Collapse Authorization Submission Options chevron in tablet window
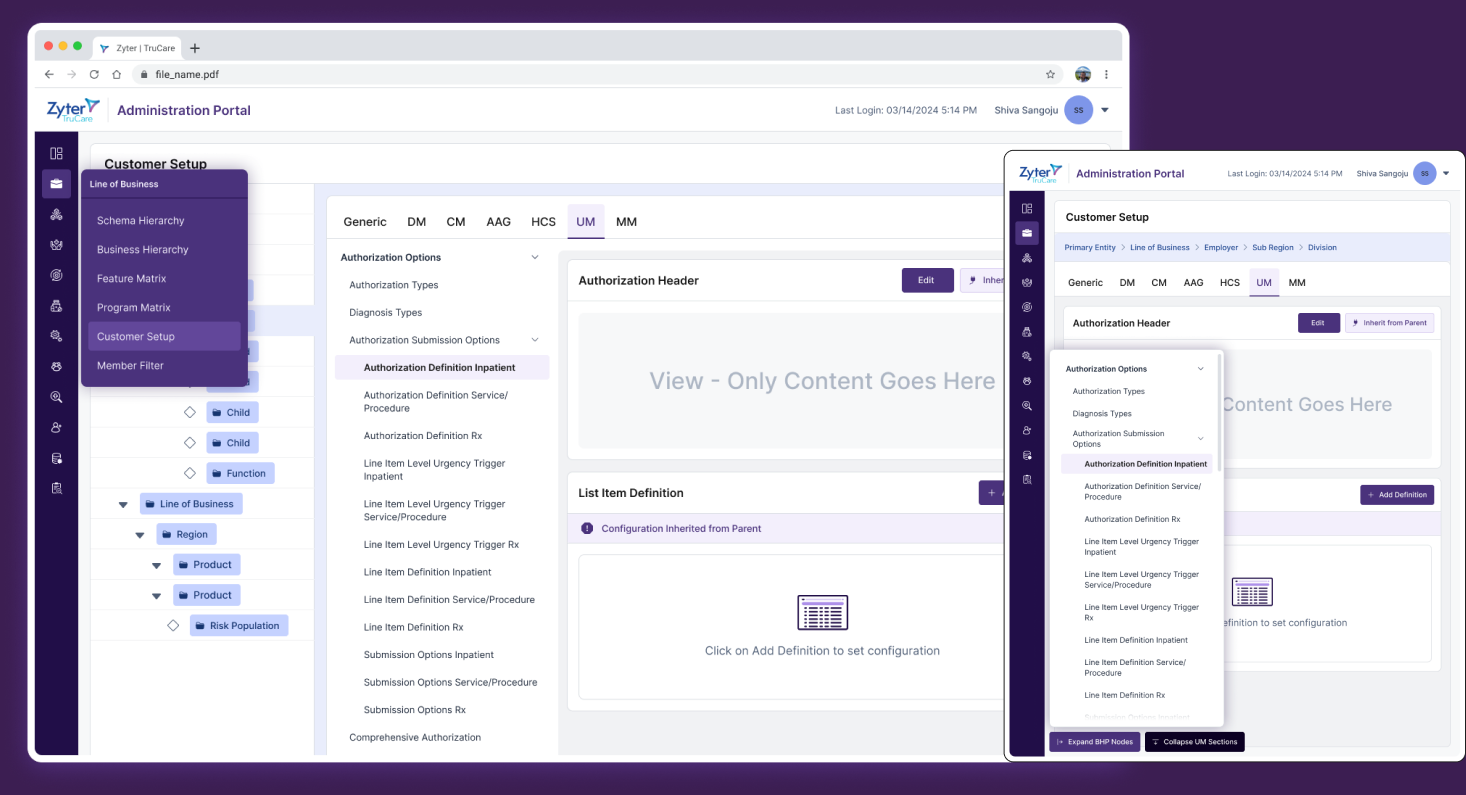1466x795 pixels. pos(1201,438)
